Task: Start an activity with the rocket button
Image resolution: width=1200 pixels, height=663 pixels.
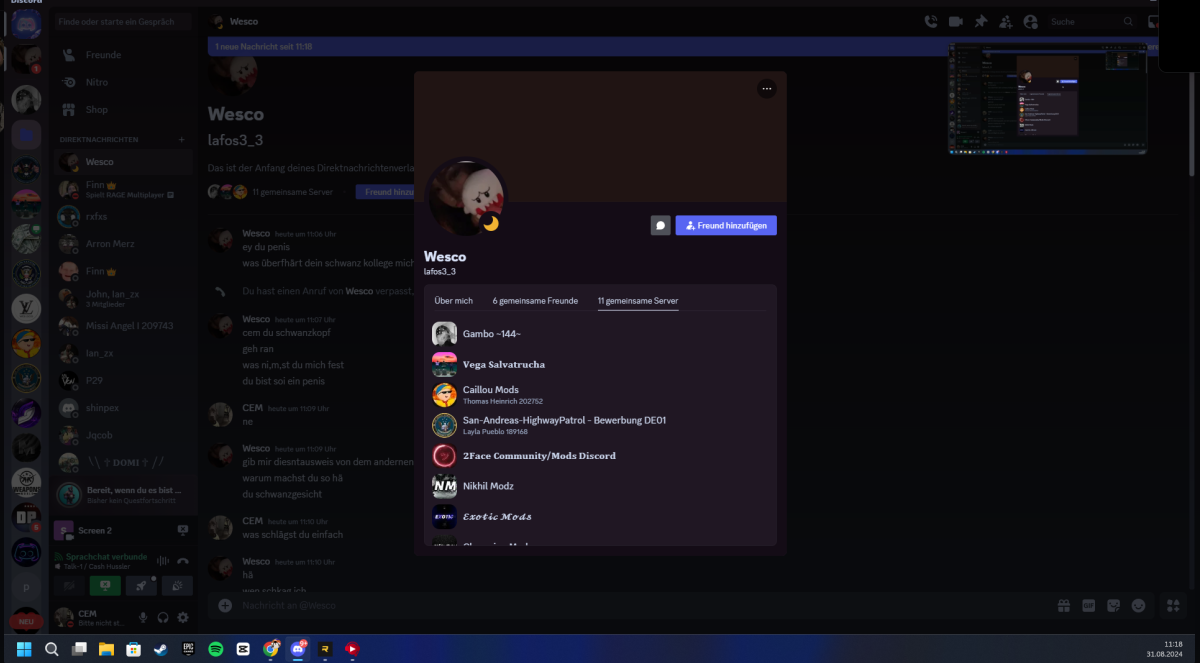Action: point(141,586)
